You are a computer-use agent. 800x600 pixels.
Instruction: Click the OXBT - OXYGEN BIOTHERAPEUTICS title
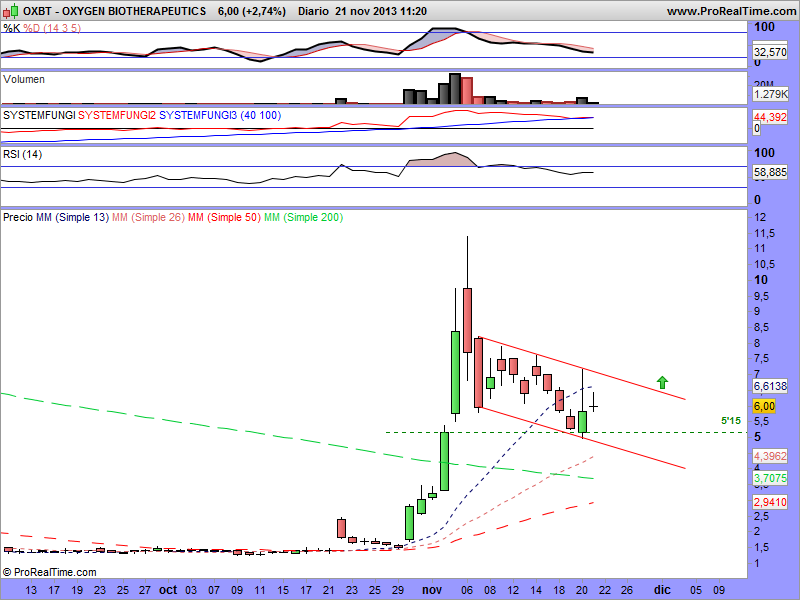(115, 11)
